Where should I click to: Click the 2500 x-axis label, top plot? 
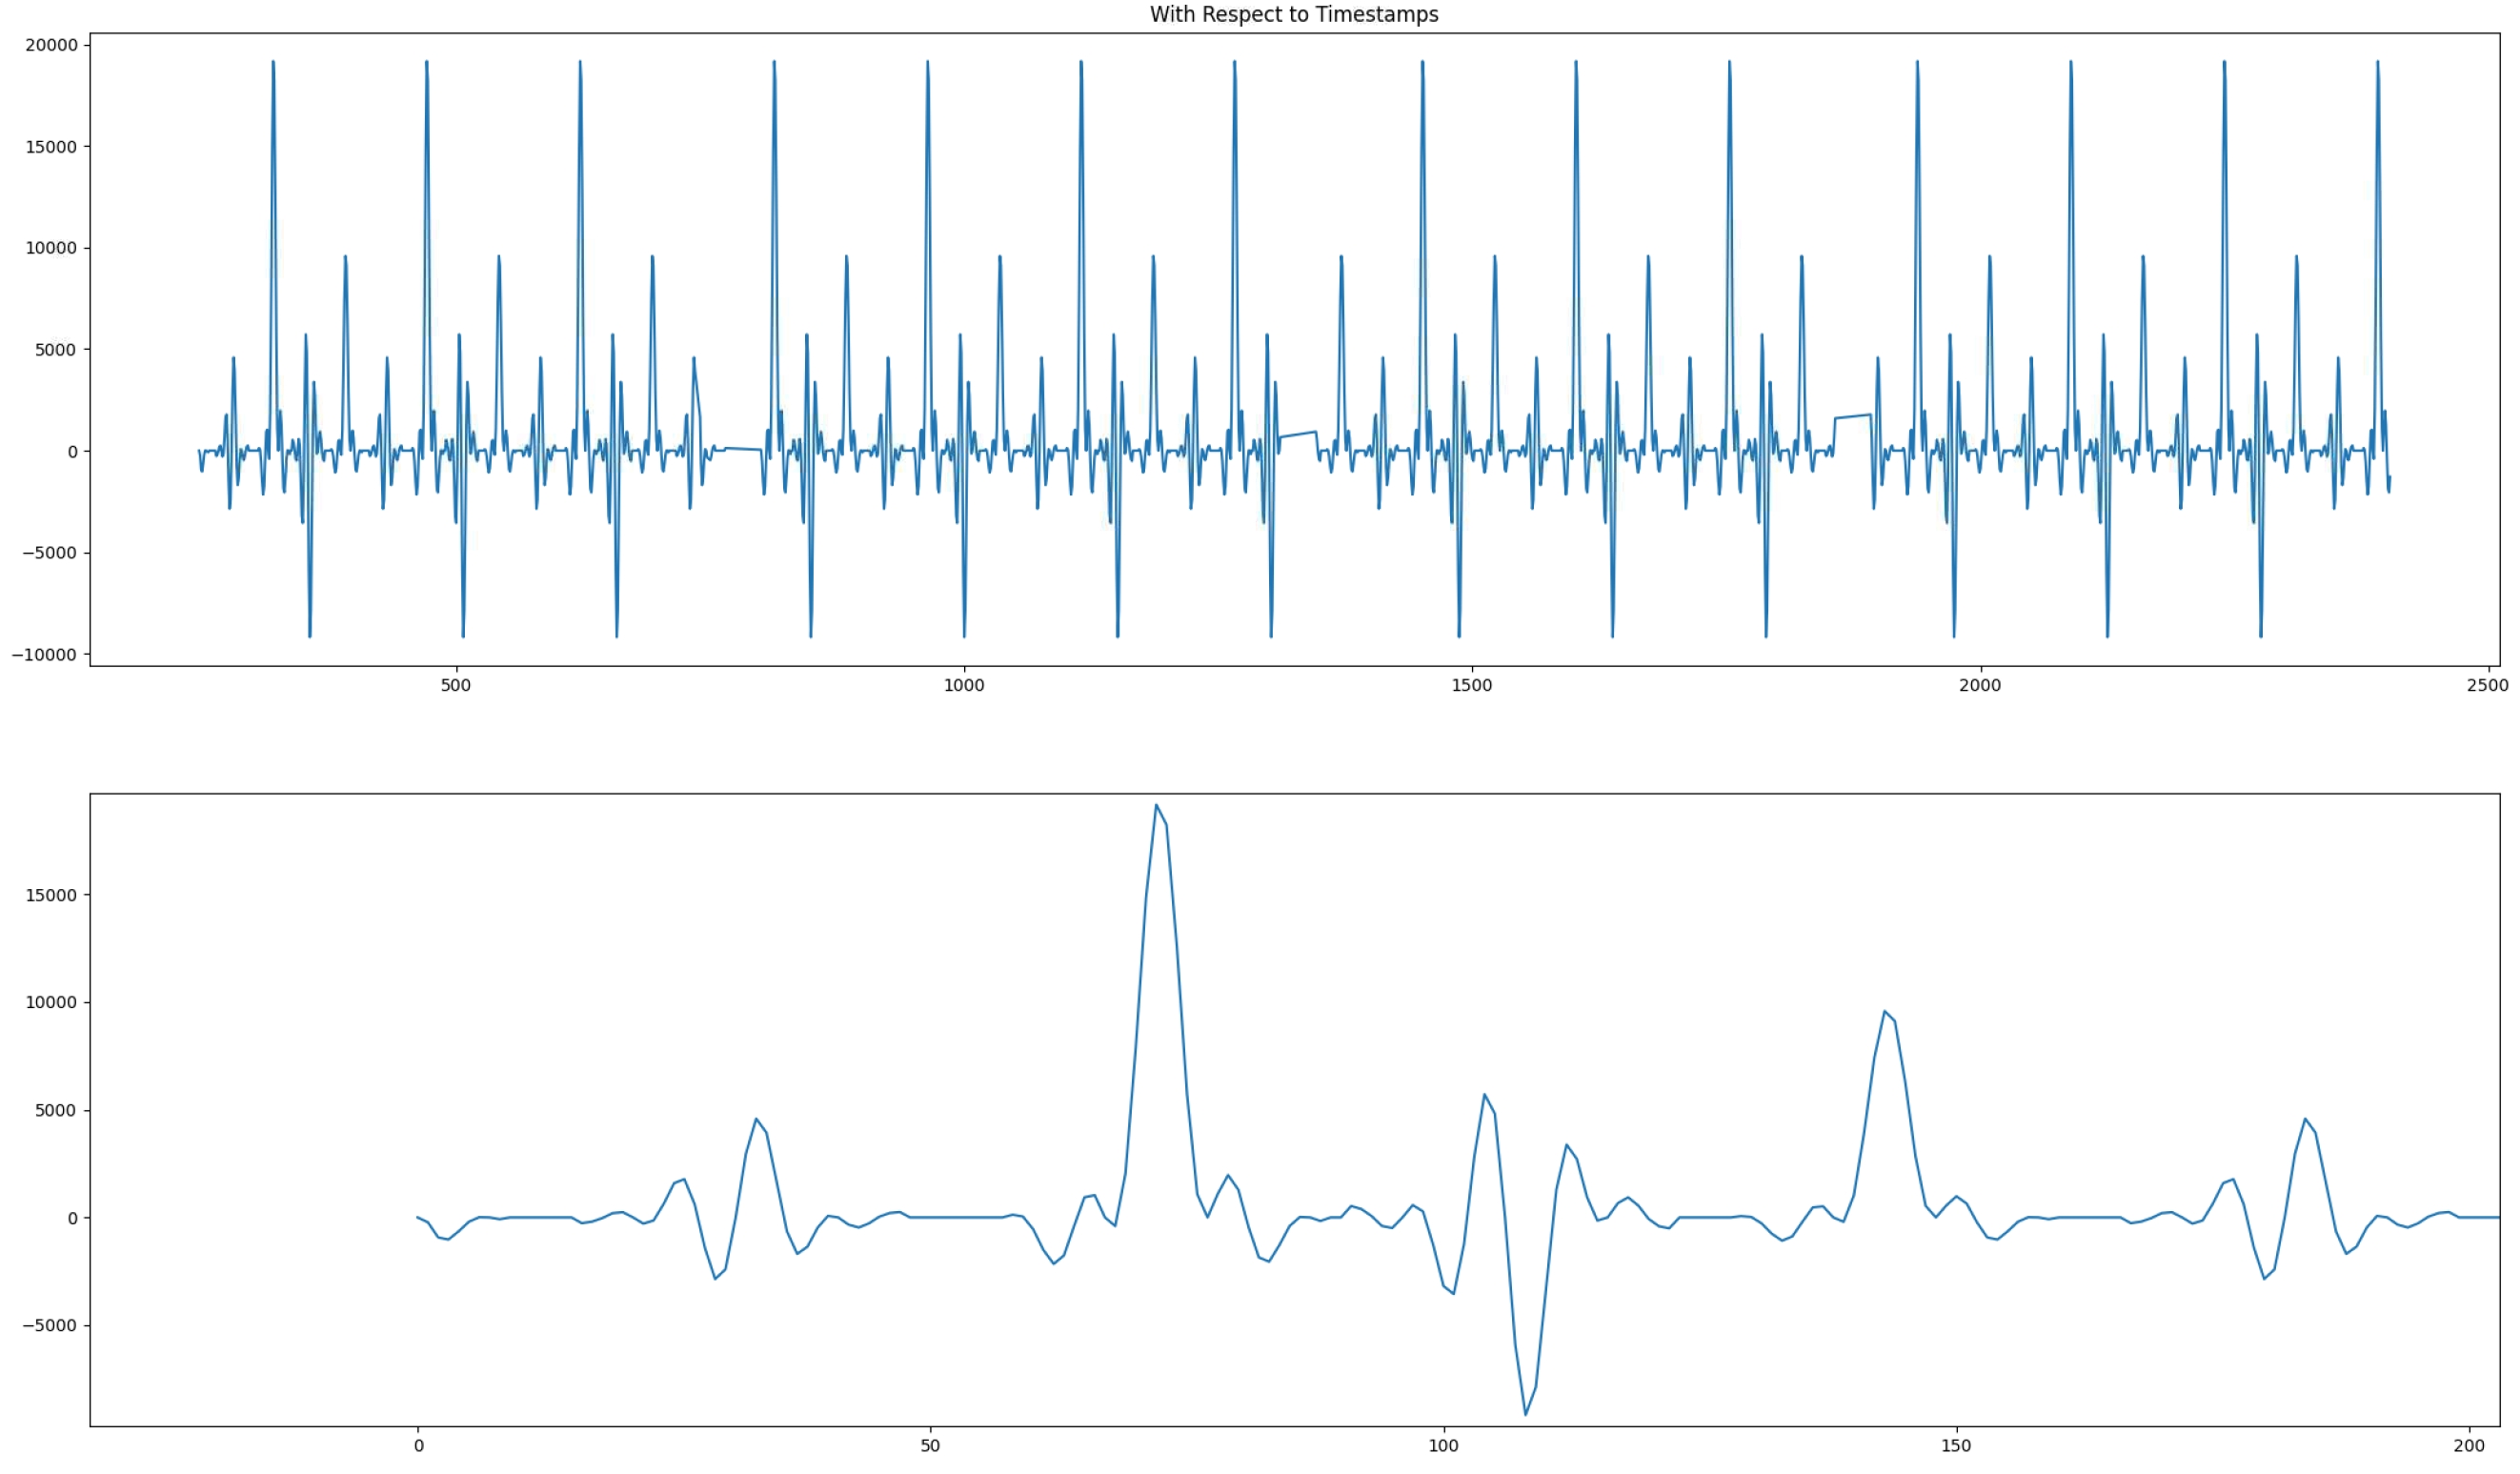[x=2487, y=685]
